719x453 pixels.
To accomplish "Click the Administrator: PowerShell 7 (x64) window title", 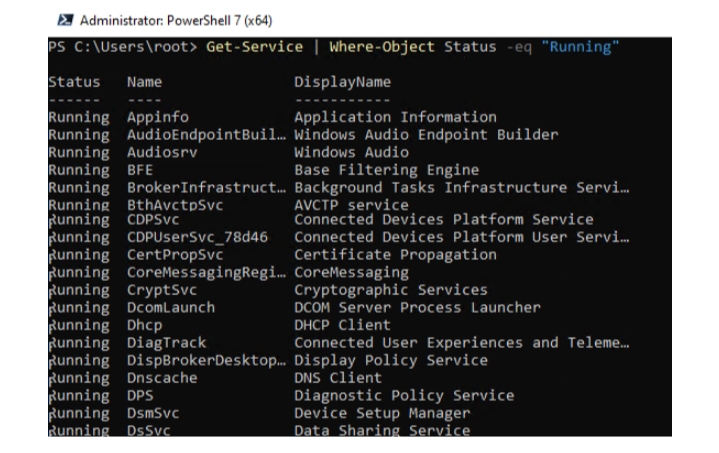I will (176, 21).
